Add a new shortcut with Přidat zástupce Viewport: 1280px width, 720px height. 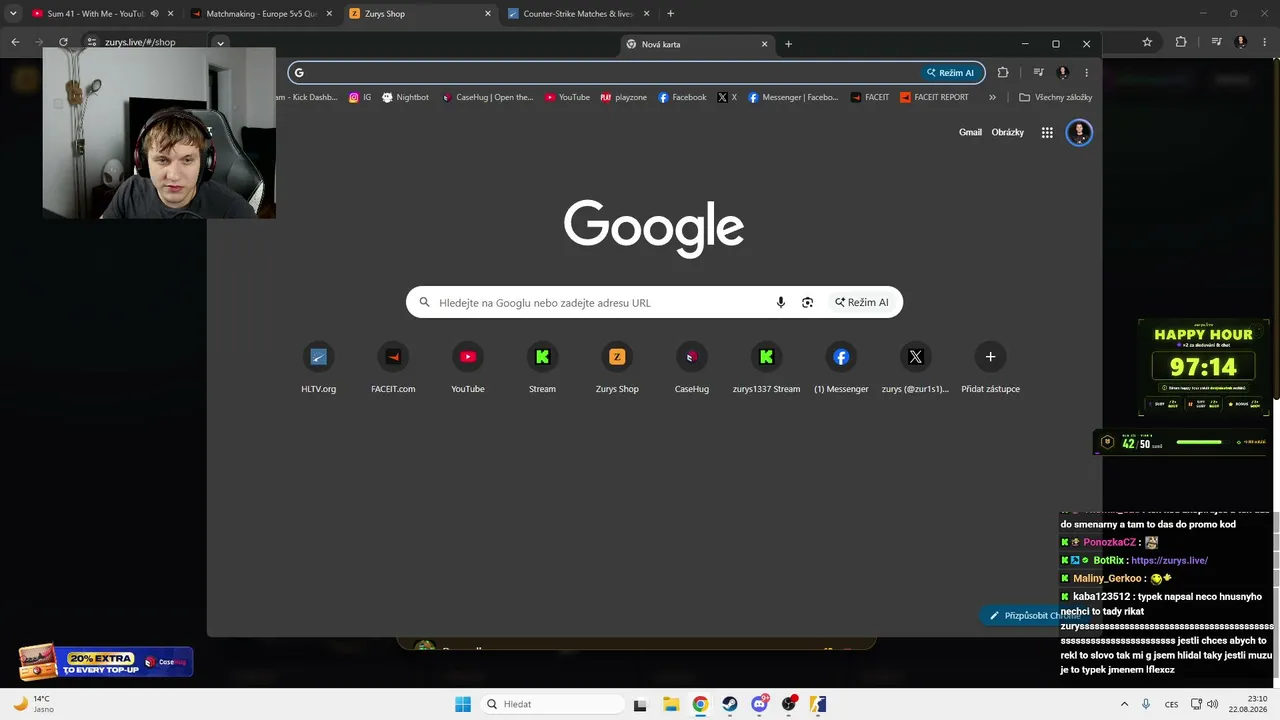point(990,368)
